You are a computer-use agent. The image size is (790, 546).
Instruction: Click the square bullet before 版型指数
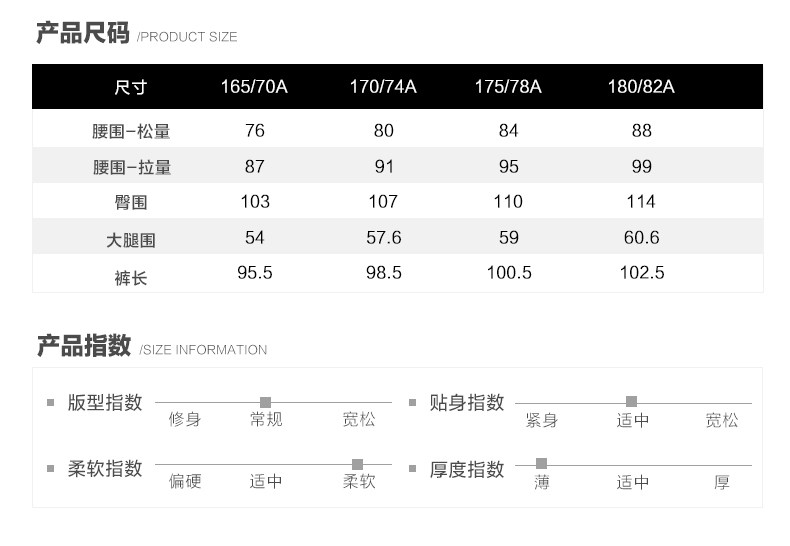[50, 403]
